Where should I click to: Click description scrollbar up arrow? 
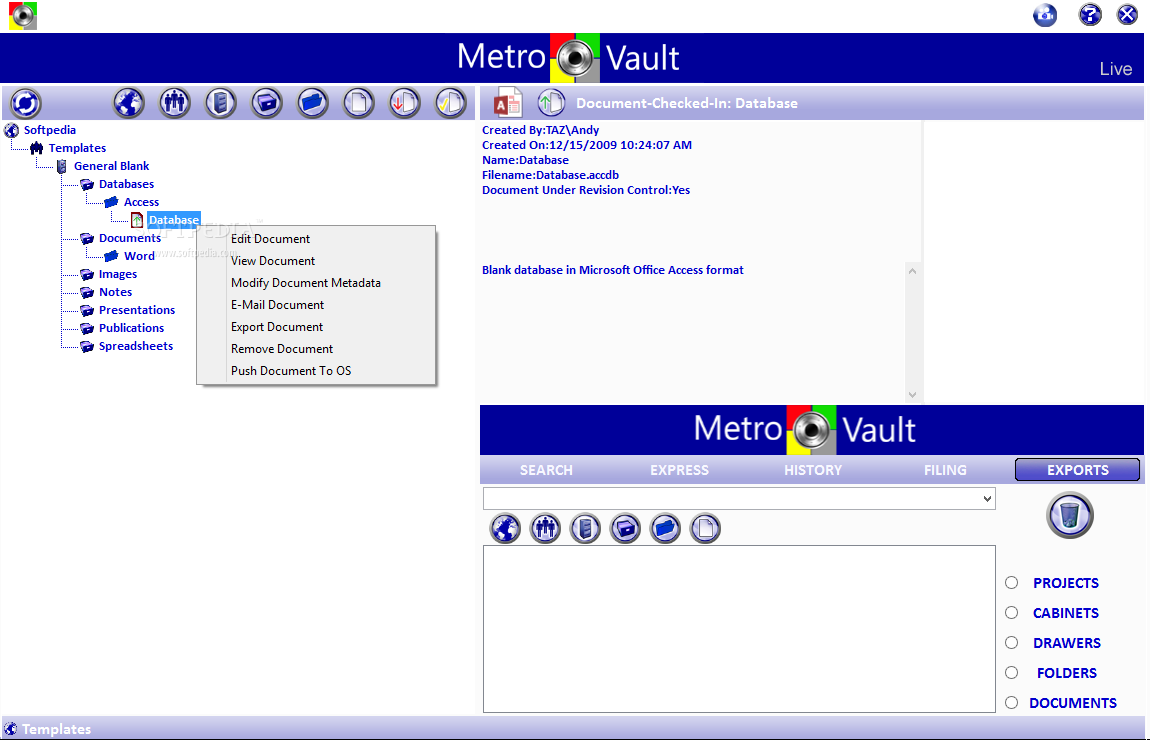(x=912, y=271)
